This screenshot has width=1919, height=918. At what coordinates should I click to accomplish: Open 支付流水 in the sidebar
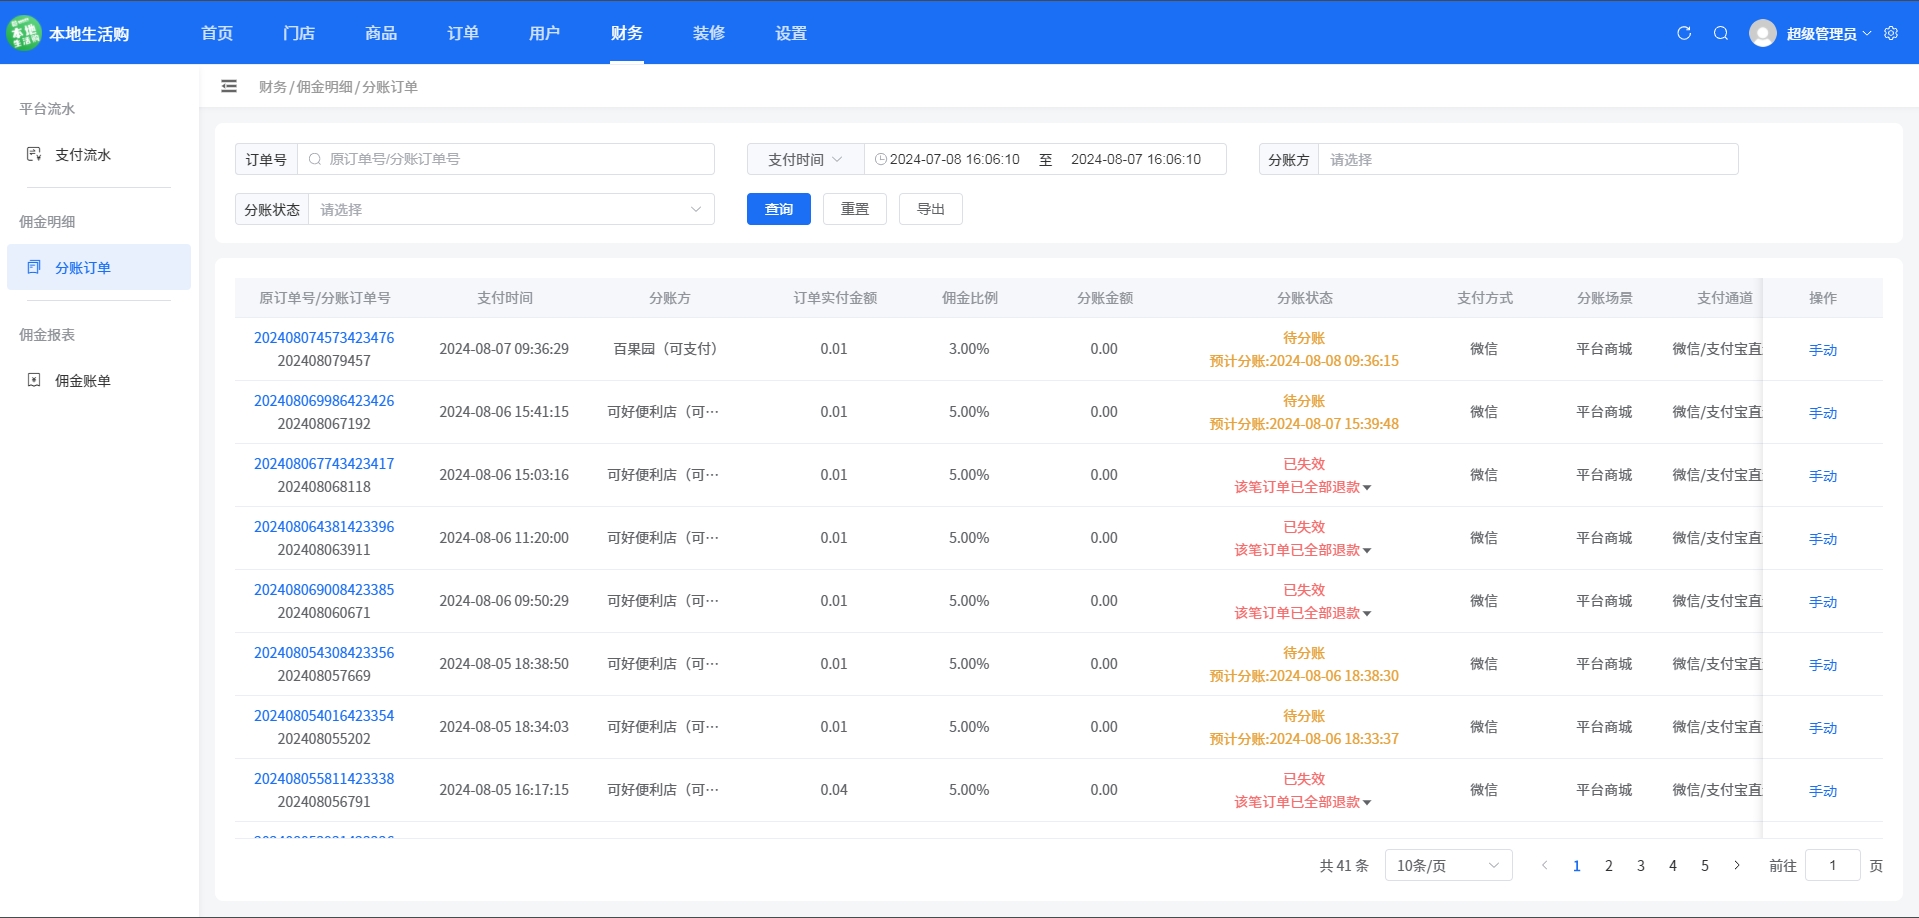pos(83,154)
